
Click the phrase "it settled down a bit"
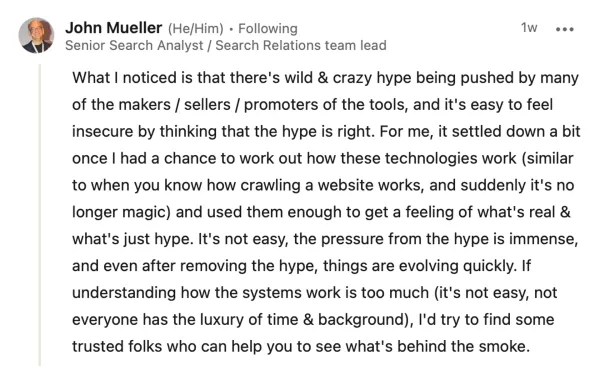pyautogui.click(x=509, y=132)
